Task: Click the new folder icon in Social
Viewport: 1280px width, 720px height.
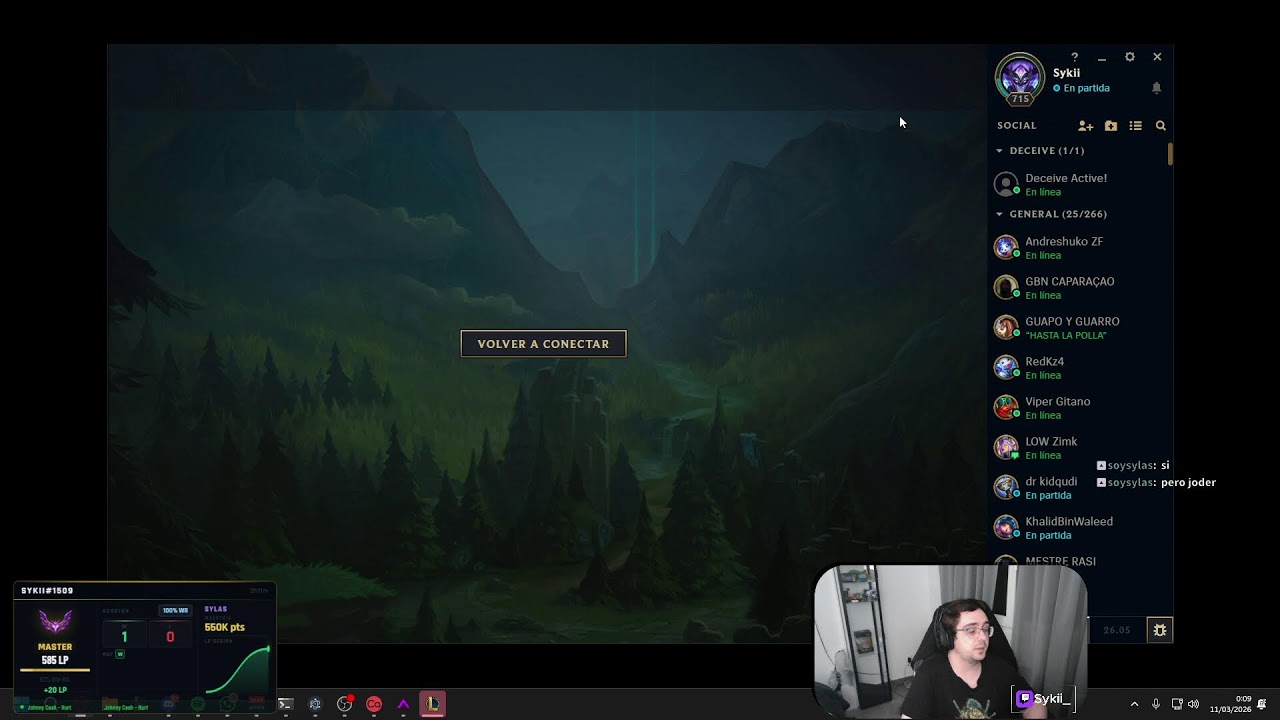Action: [x=1111, y=126]
